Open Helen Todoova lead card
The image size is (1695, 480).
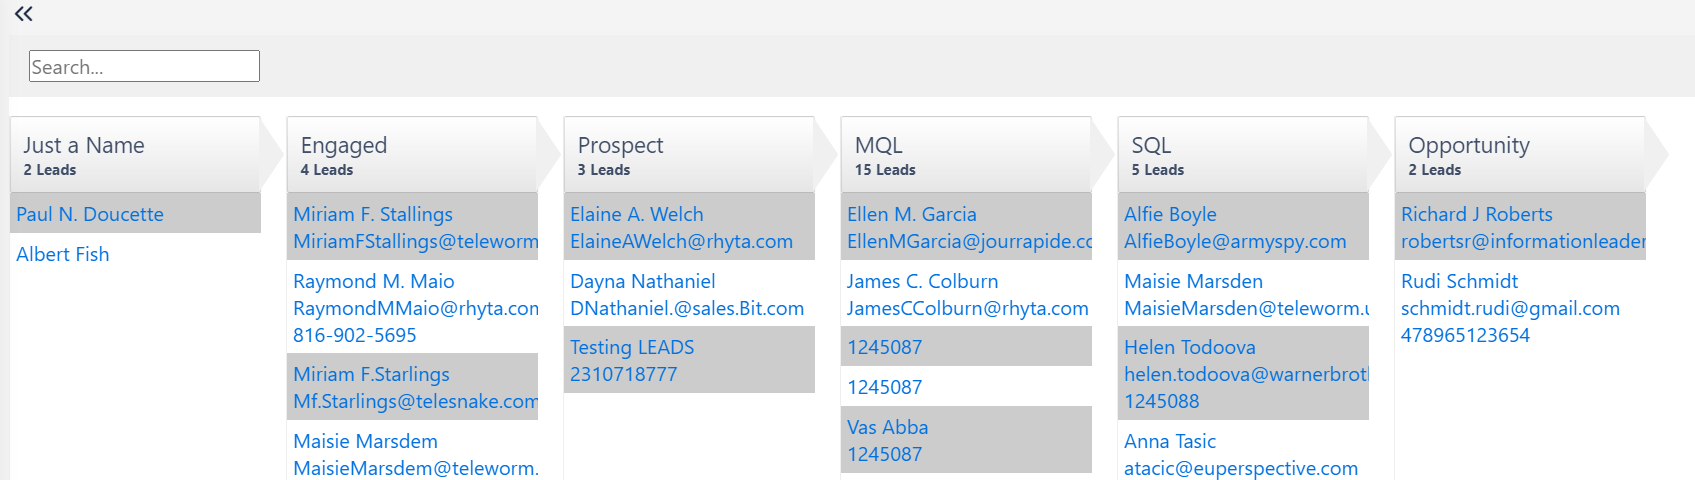(1190, 347)
